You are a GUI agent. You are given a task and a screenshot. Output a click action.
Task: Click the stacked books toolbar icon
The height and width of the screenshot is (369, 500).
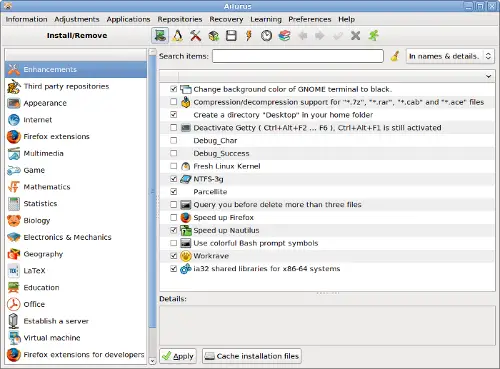284,36
